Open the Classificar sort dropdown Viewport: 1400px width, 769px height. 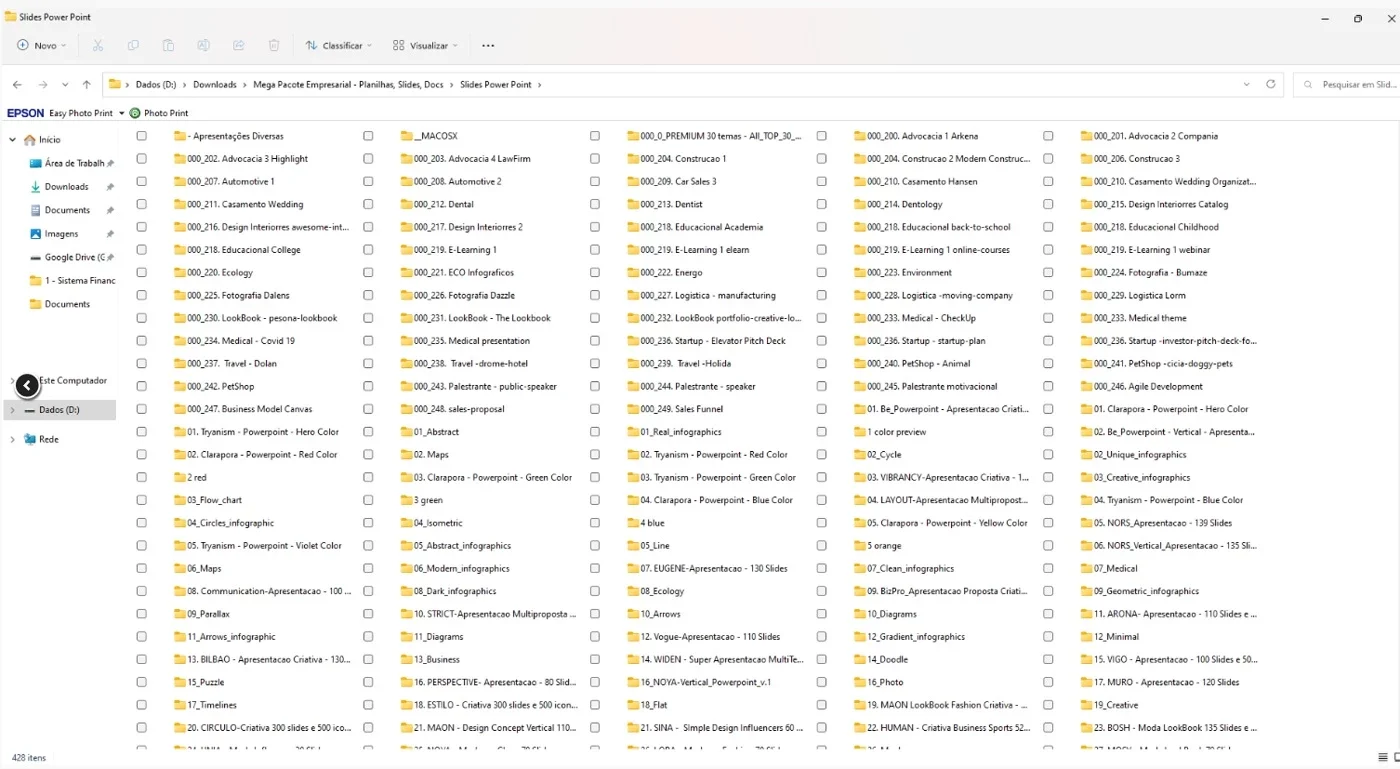point(339,45)
